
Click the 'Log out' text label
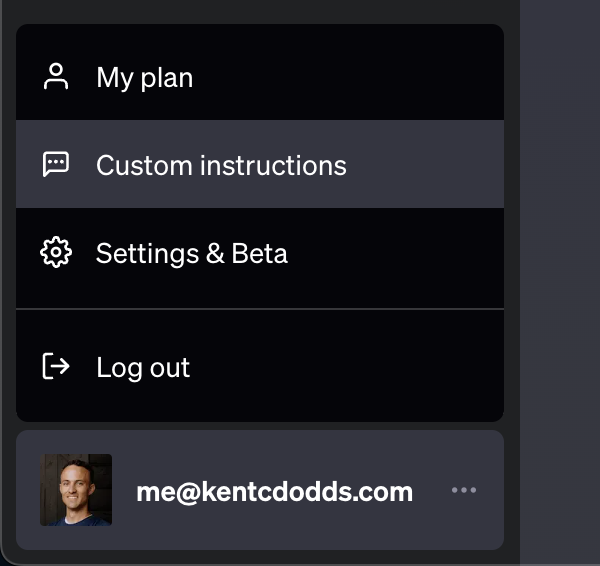143,367
